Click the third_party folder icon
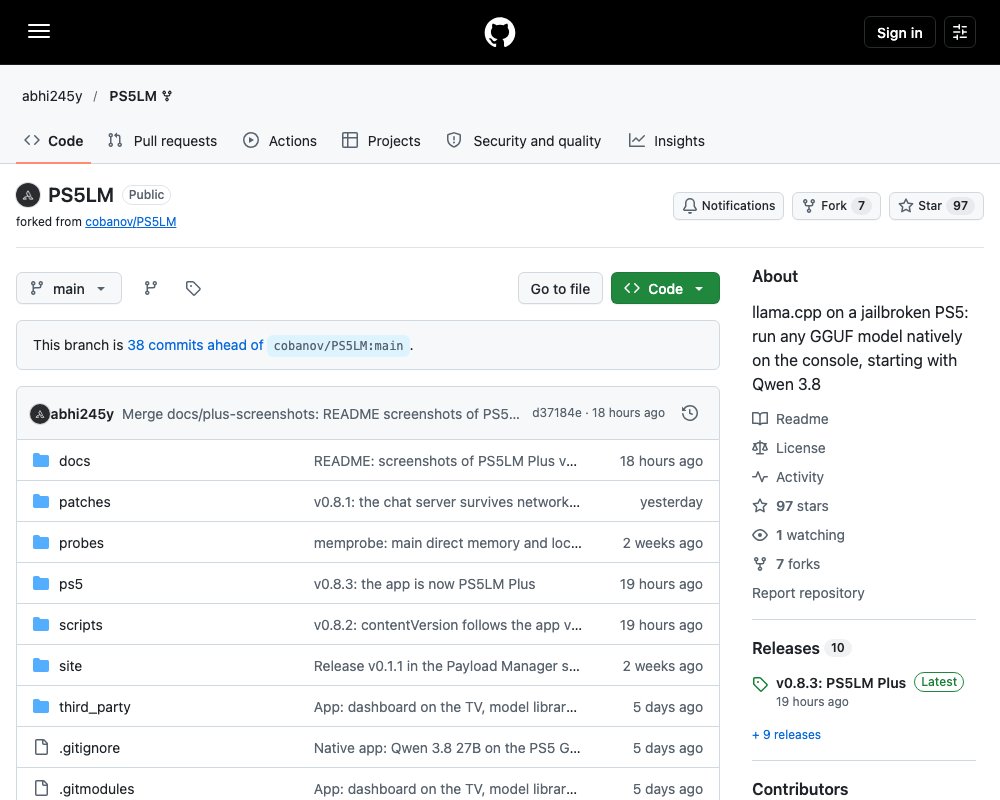1000x800 pixels. (41, 706)
